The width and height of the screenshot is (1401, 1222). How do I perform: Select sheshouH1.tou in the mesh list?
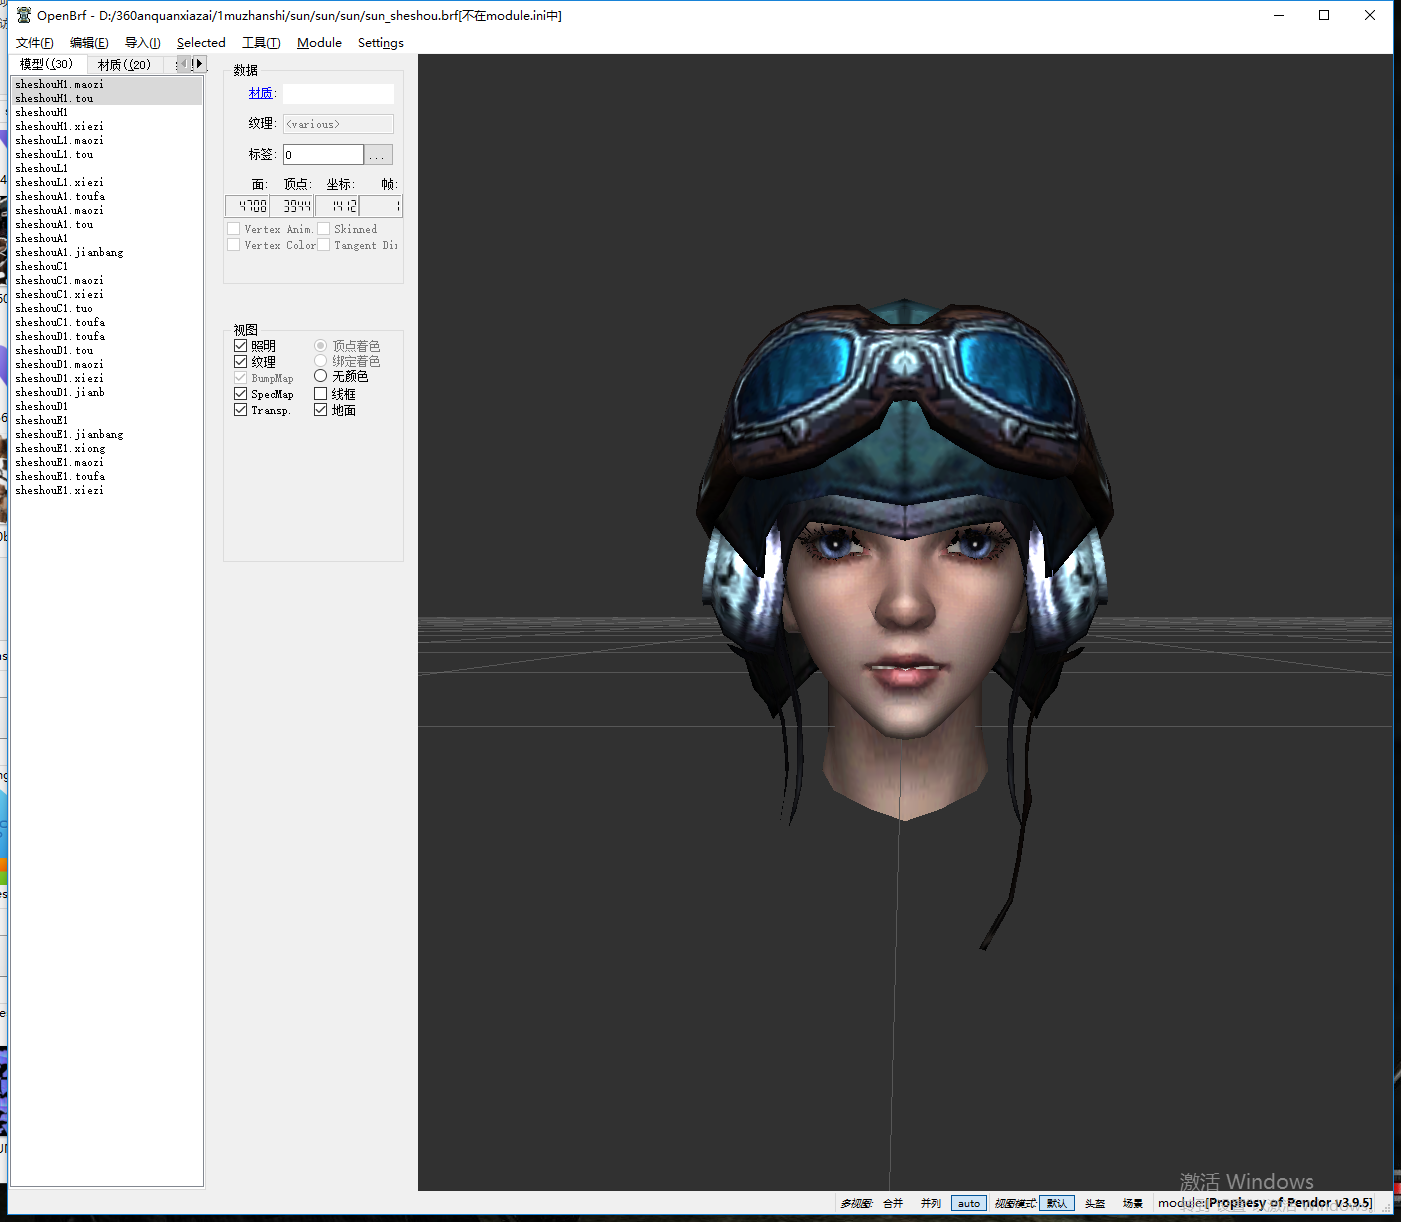pos(106,98)
